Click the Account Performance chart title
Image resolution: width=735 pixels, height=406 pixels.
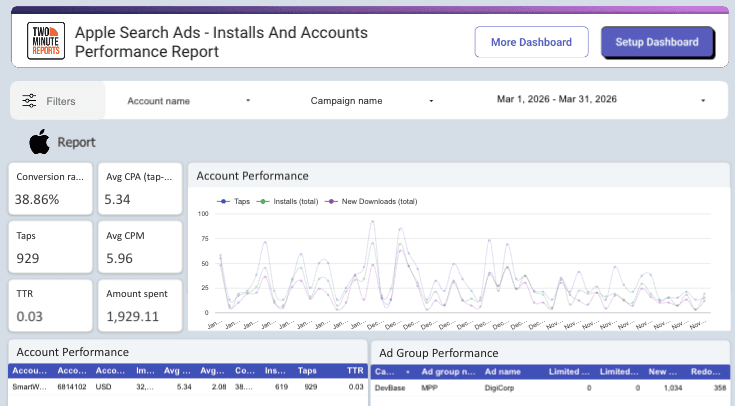(x=252, y=176)
